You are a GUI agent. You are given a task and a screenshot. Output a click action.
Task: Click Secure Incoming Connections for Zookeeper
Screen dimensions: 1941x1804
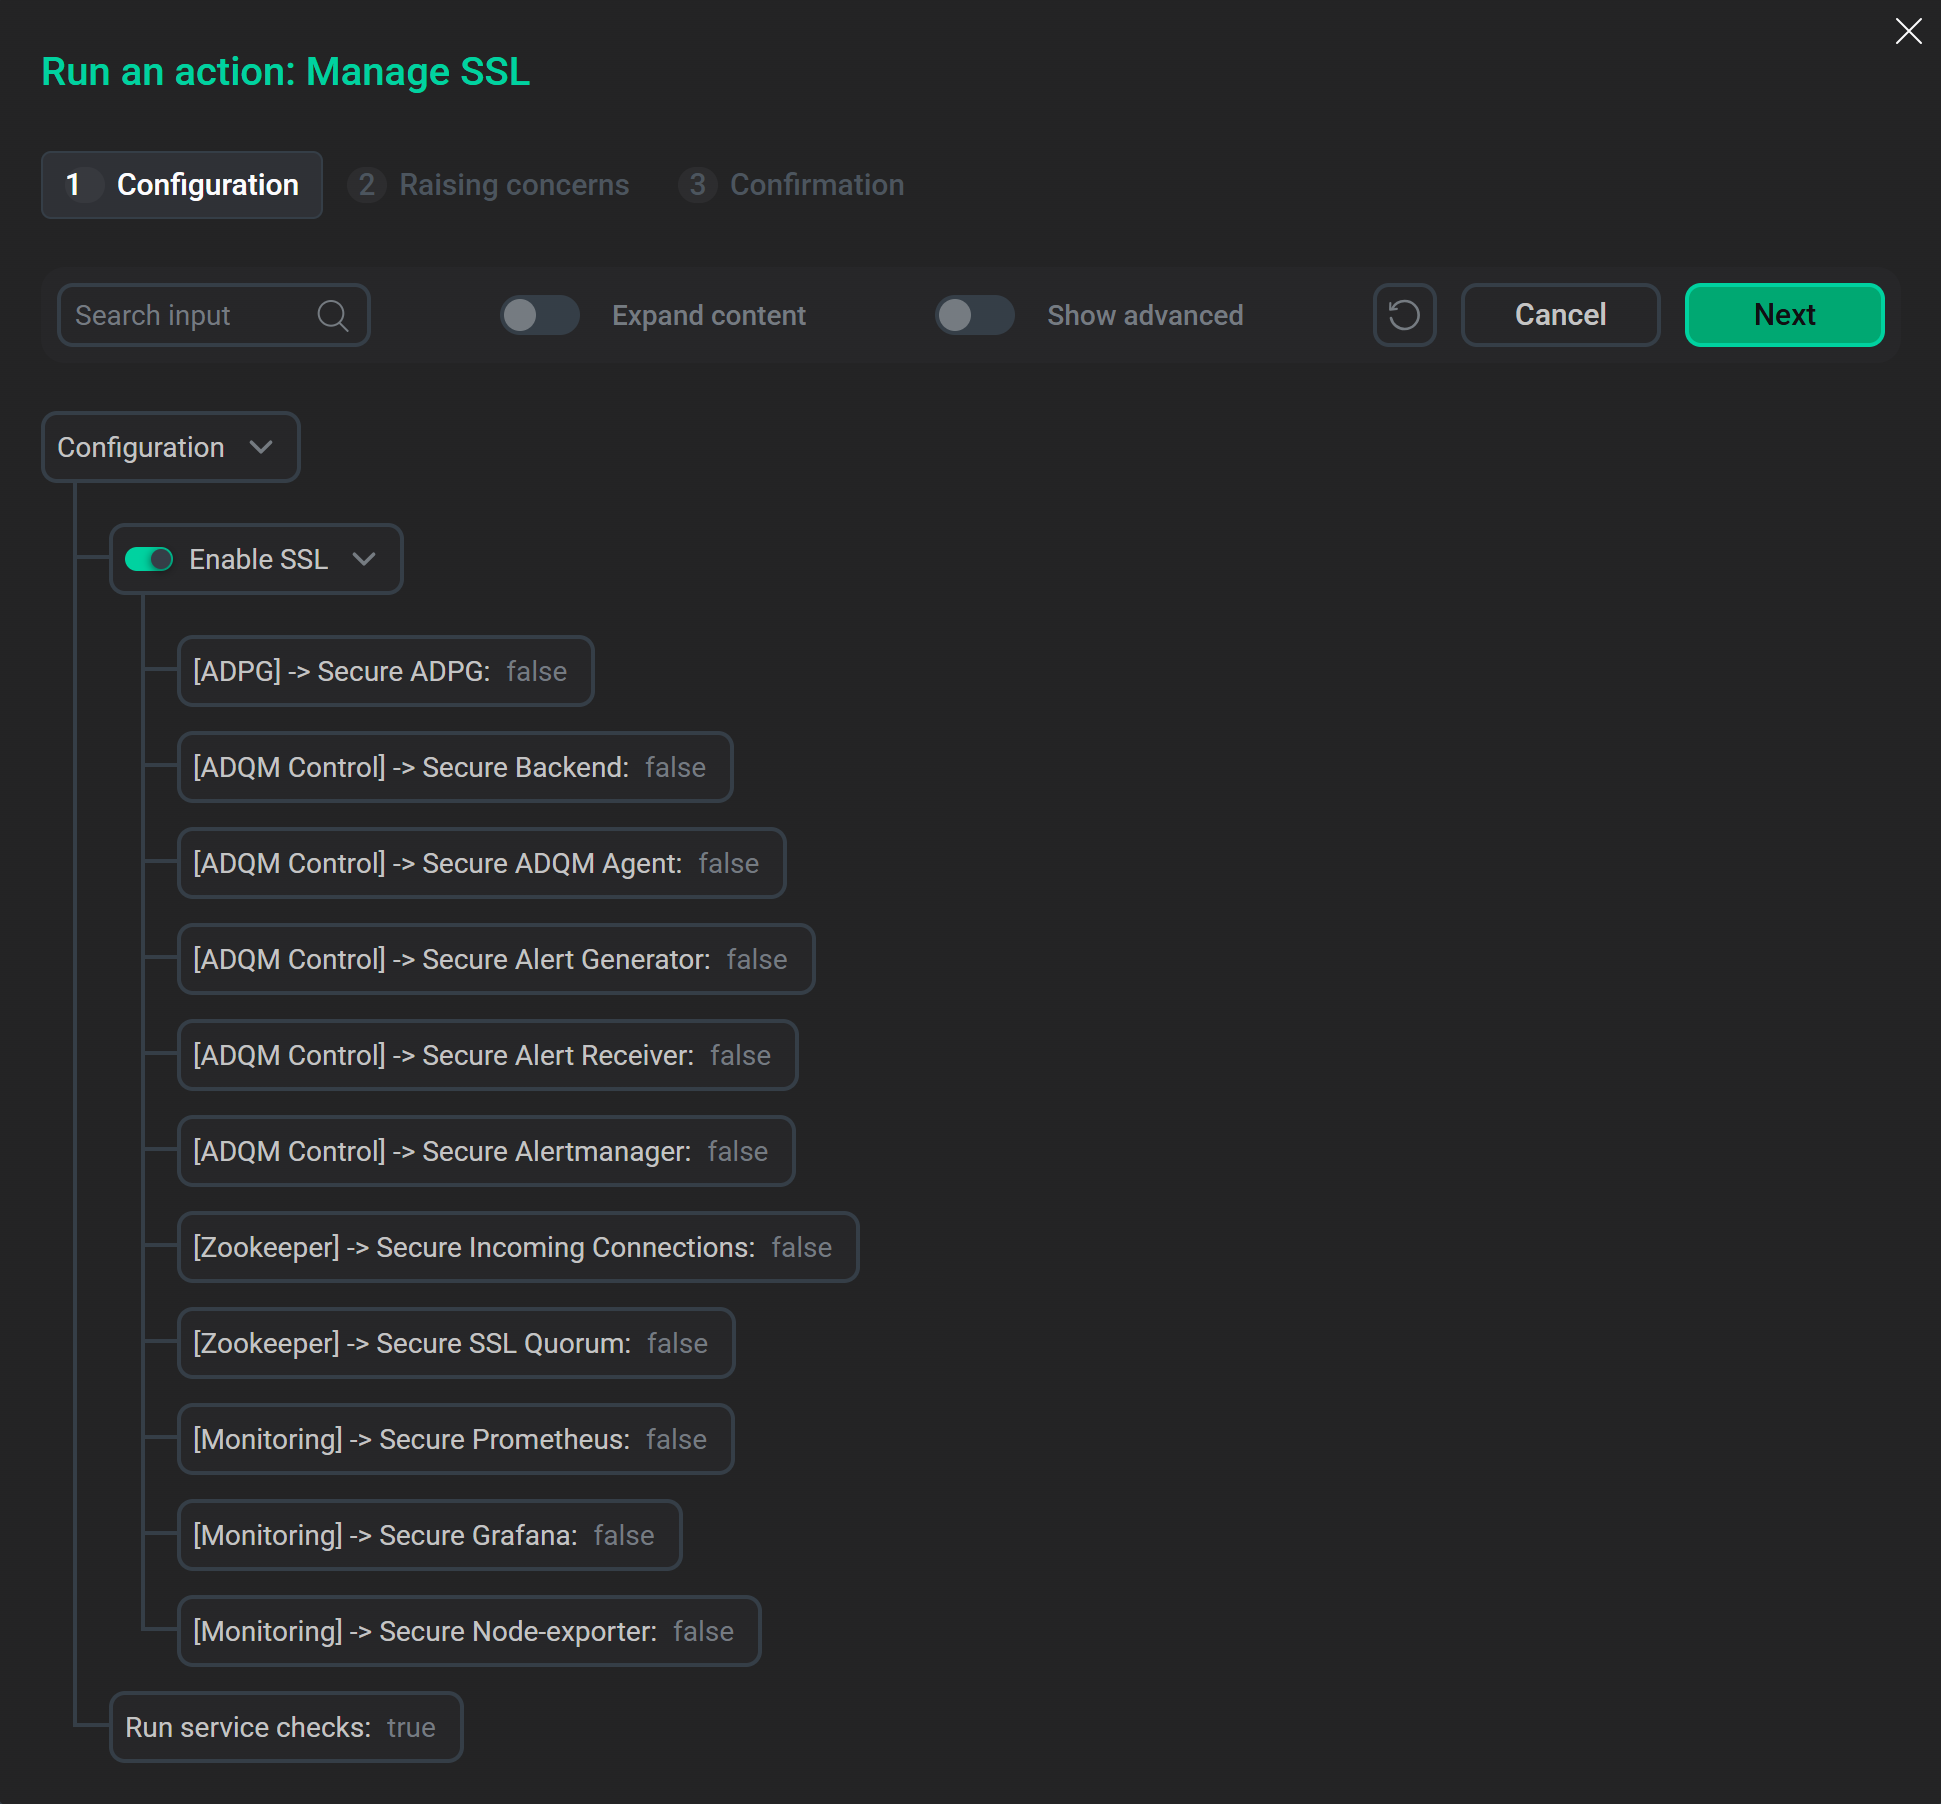(518, 1247)
